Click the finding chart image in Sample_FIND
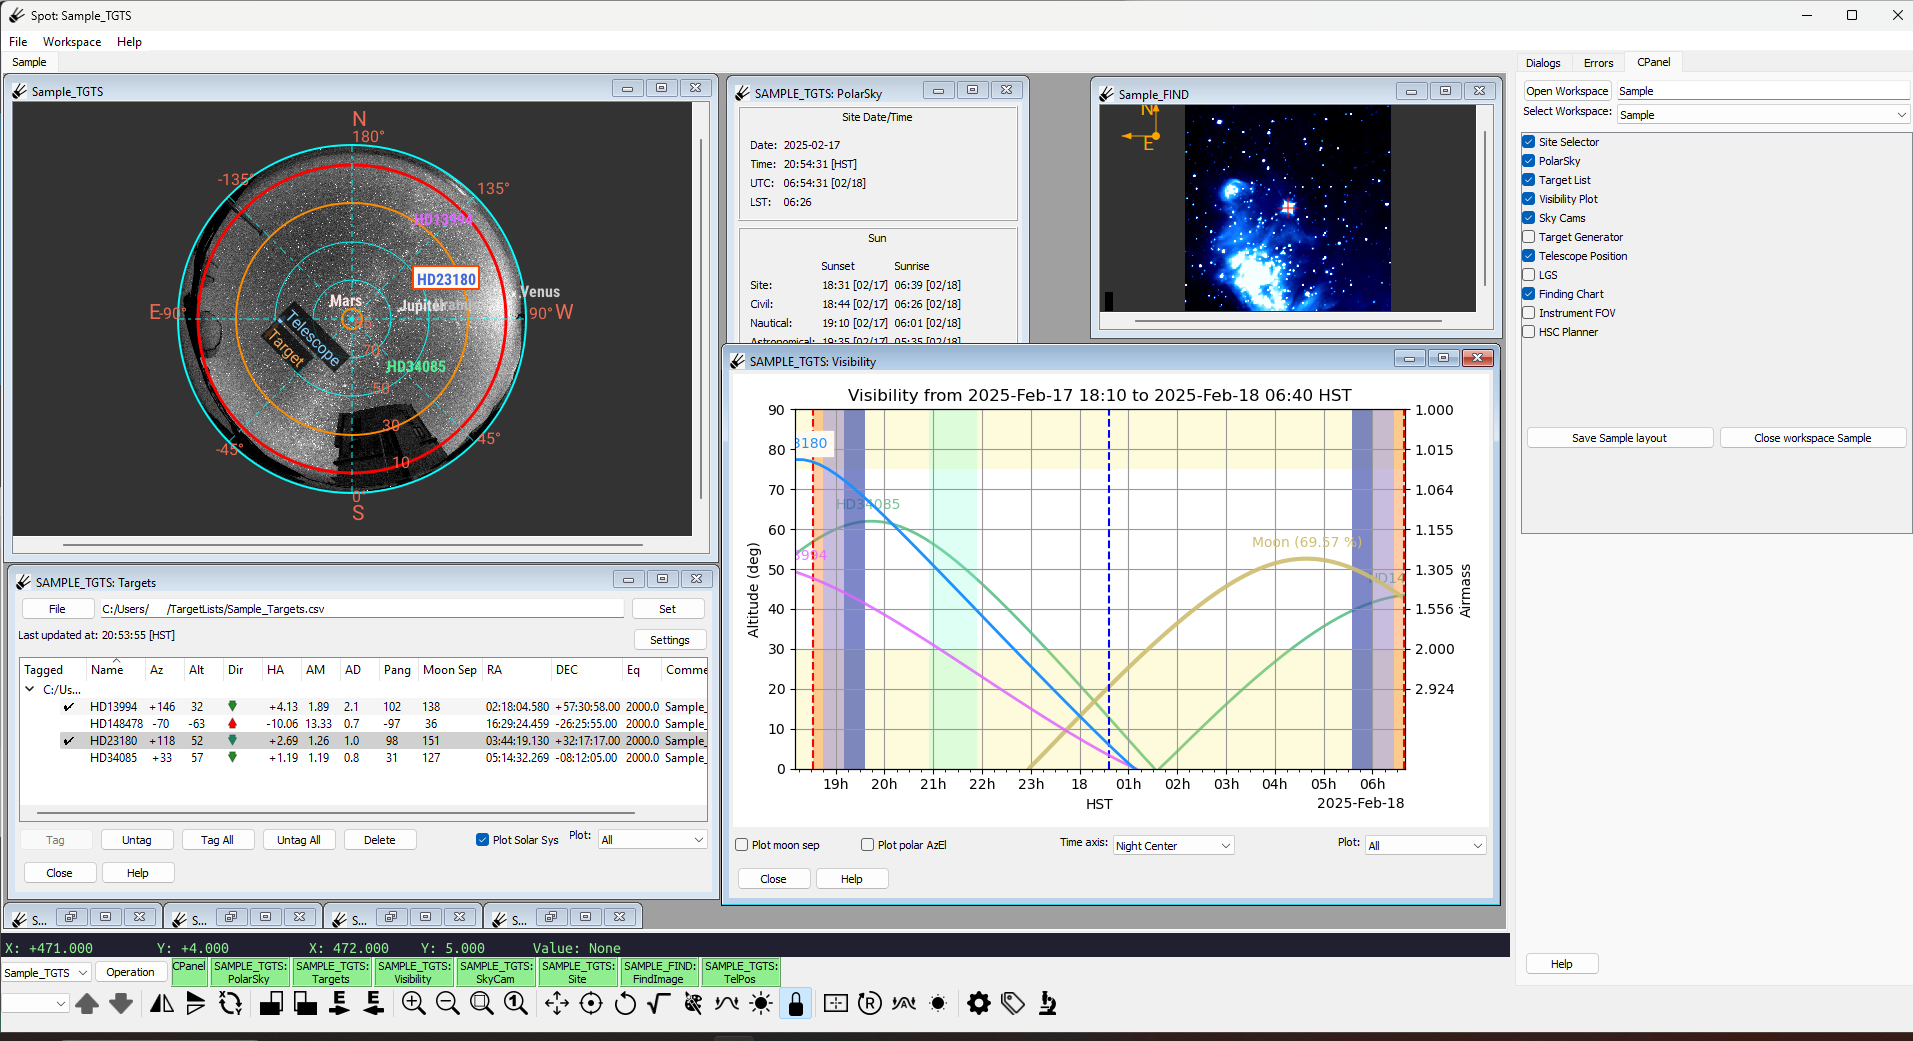The height and width of the screenshot is (1041, 1913). pyautogui.click(x=1287, y=208)
